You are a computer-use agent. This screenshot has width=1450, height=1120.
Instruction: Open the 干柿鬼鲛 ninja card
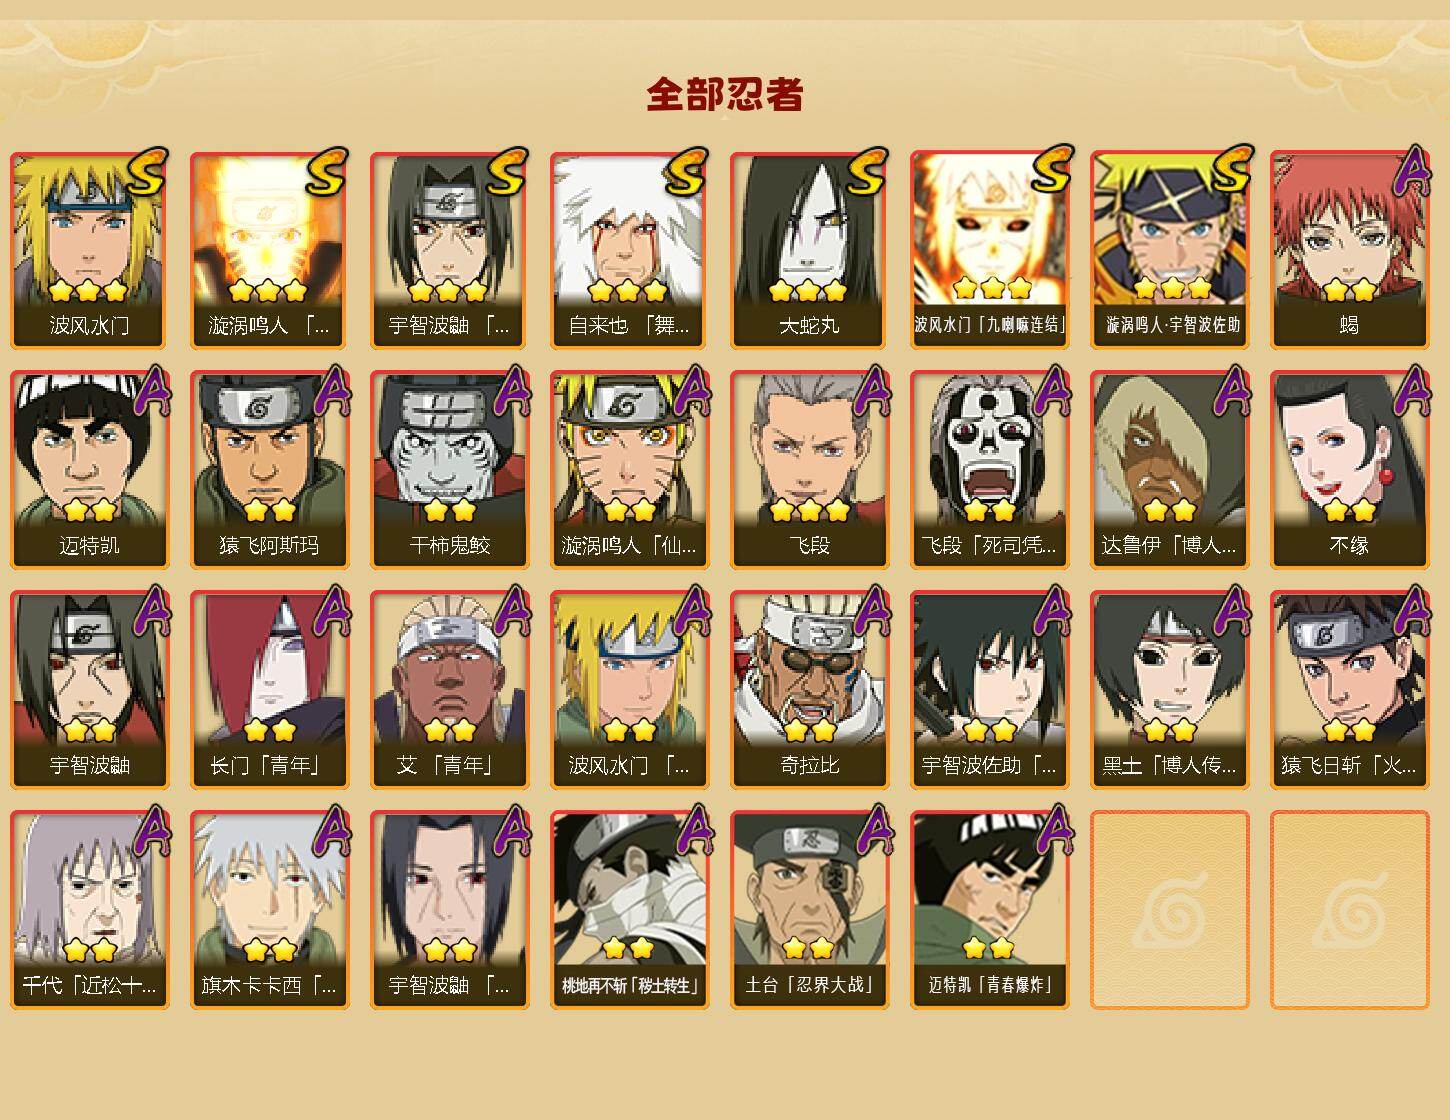[x=450, y=470]
